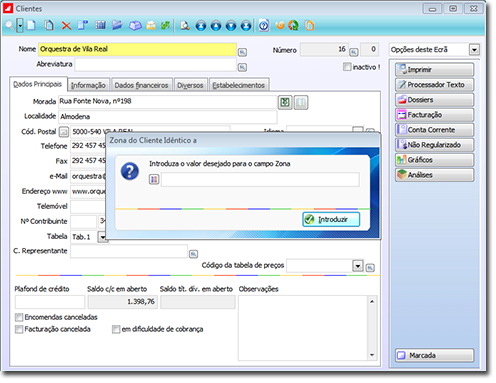
Task: Switch to the Estabelecimentos tab
Action: [x=239, y=85]
